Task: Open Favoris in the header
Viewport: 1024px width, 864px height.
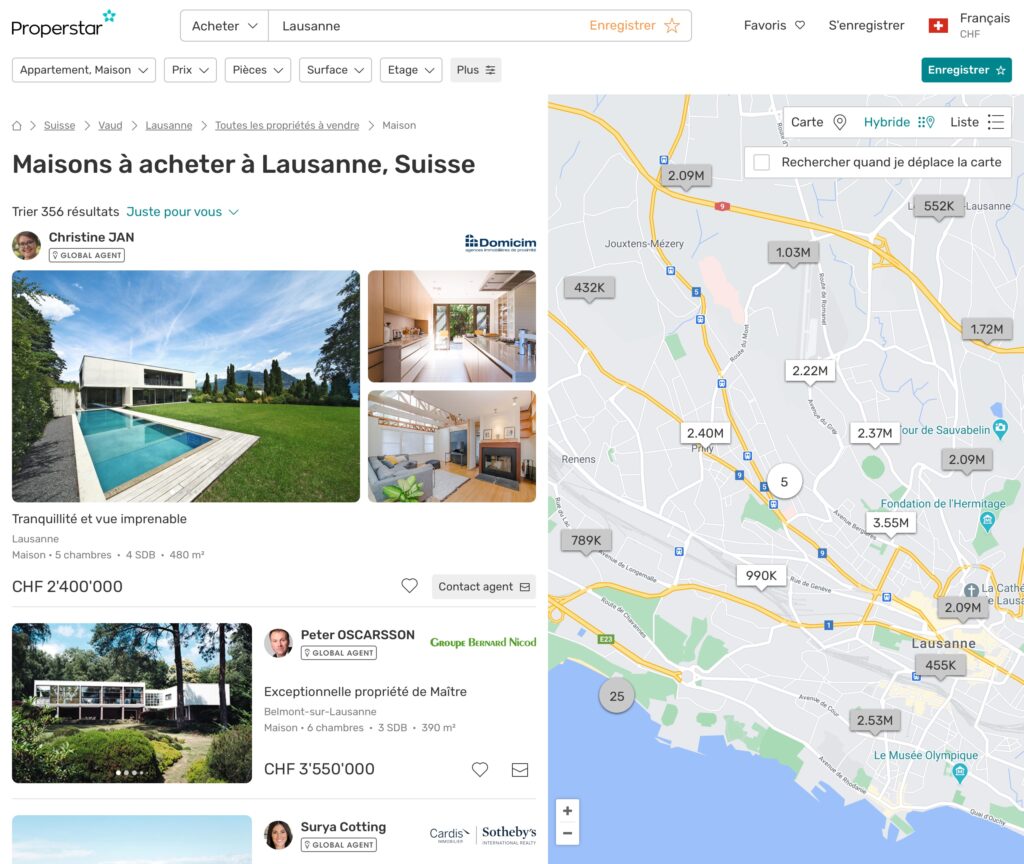Action: pos(774,25)
